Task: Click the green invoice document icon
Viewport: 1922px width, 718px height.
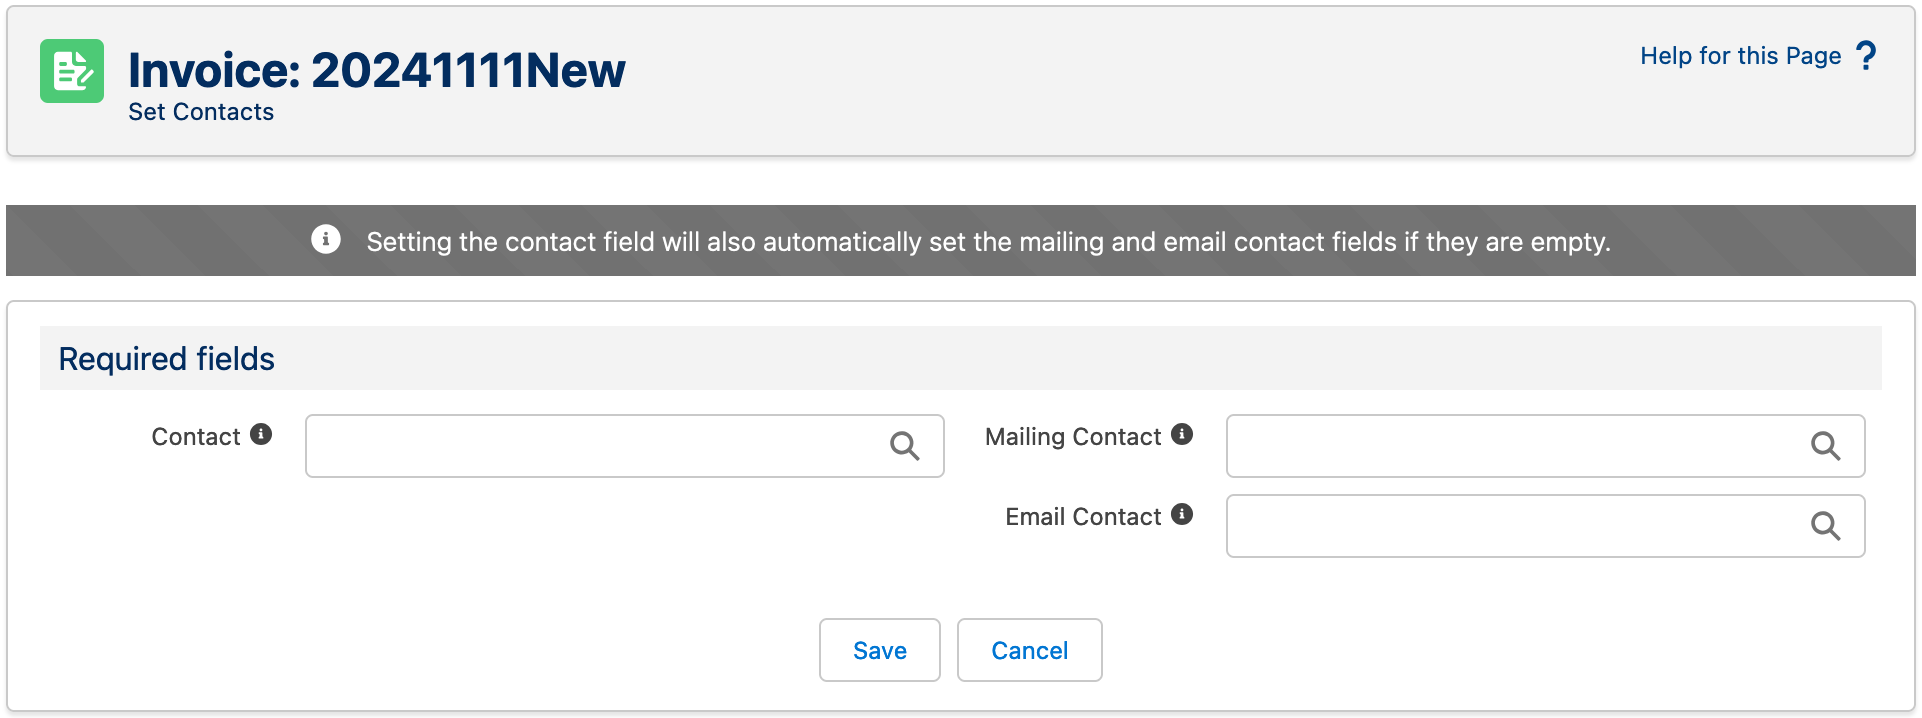Action: tap(71, 72)
